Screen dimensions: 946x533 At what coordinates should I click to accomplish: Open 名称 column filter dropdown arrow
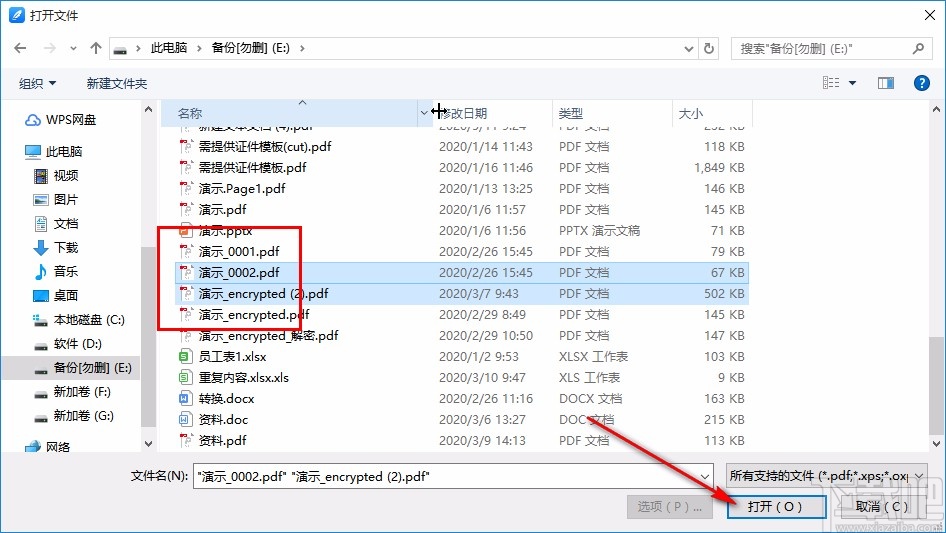point(424,113)
